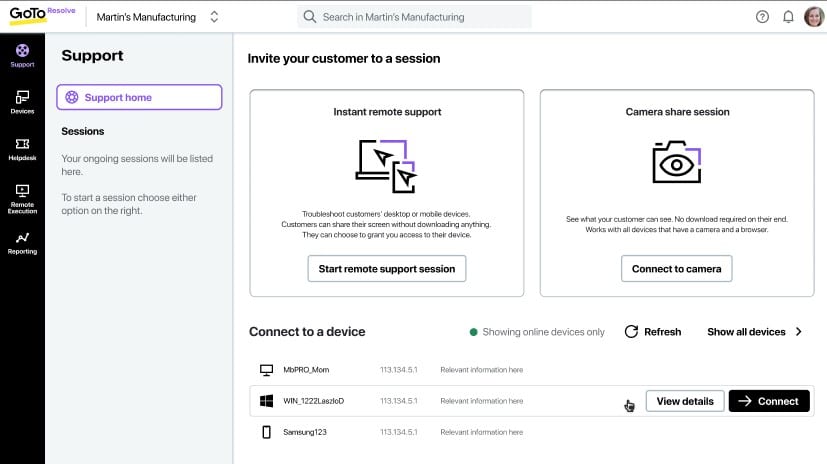Click the Sessions heading in Support panel

(83, 131)
